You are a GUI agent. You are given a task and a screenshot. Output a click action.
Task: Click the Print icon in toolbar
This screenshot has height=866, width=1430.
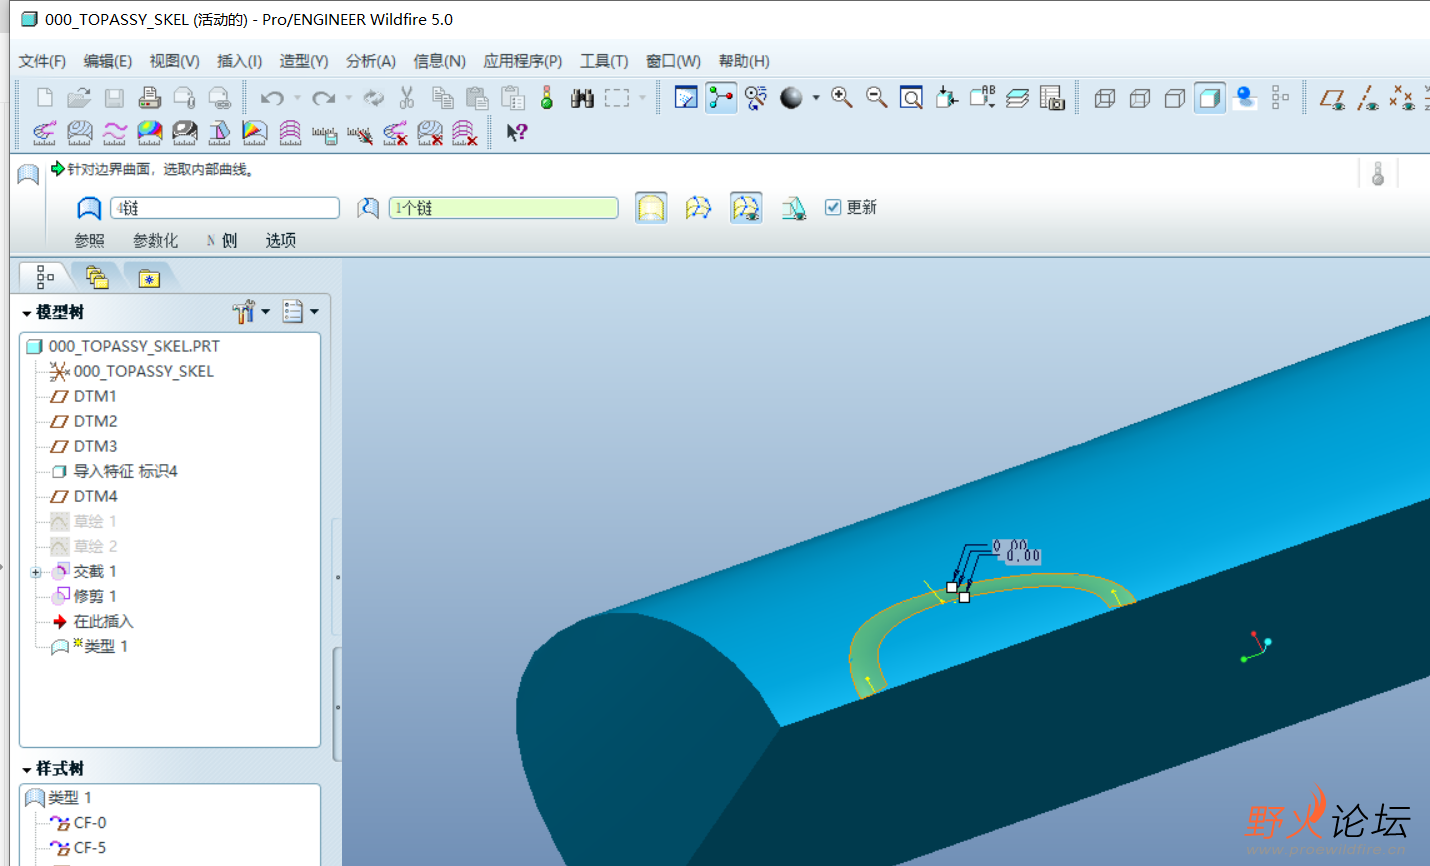point(149,98)
